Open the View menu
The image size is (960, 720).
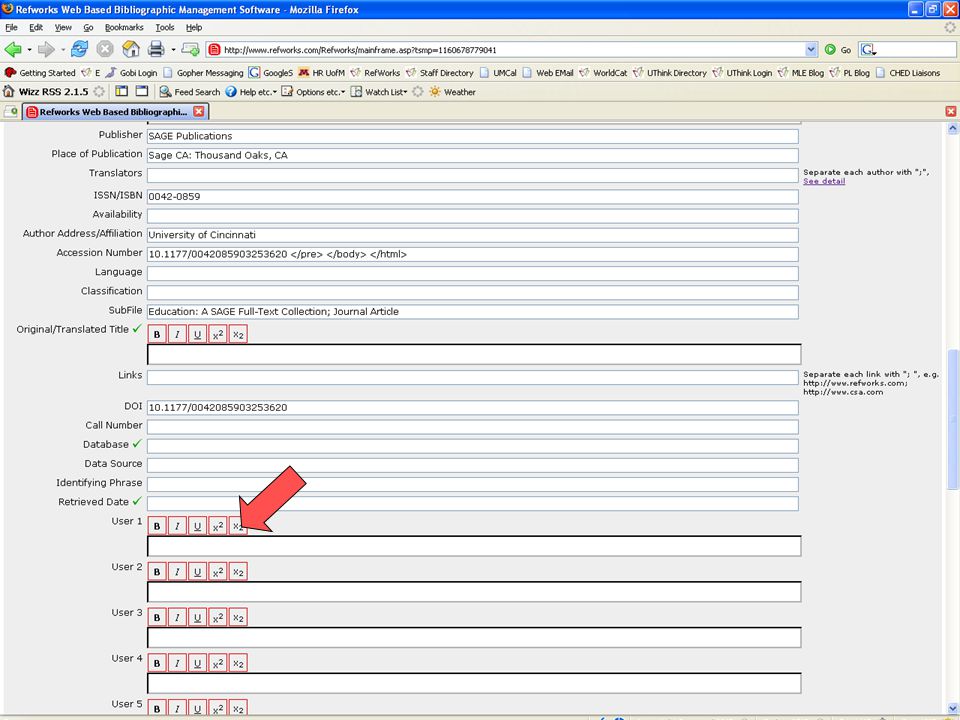coord(63,28)
